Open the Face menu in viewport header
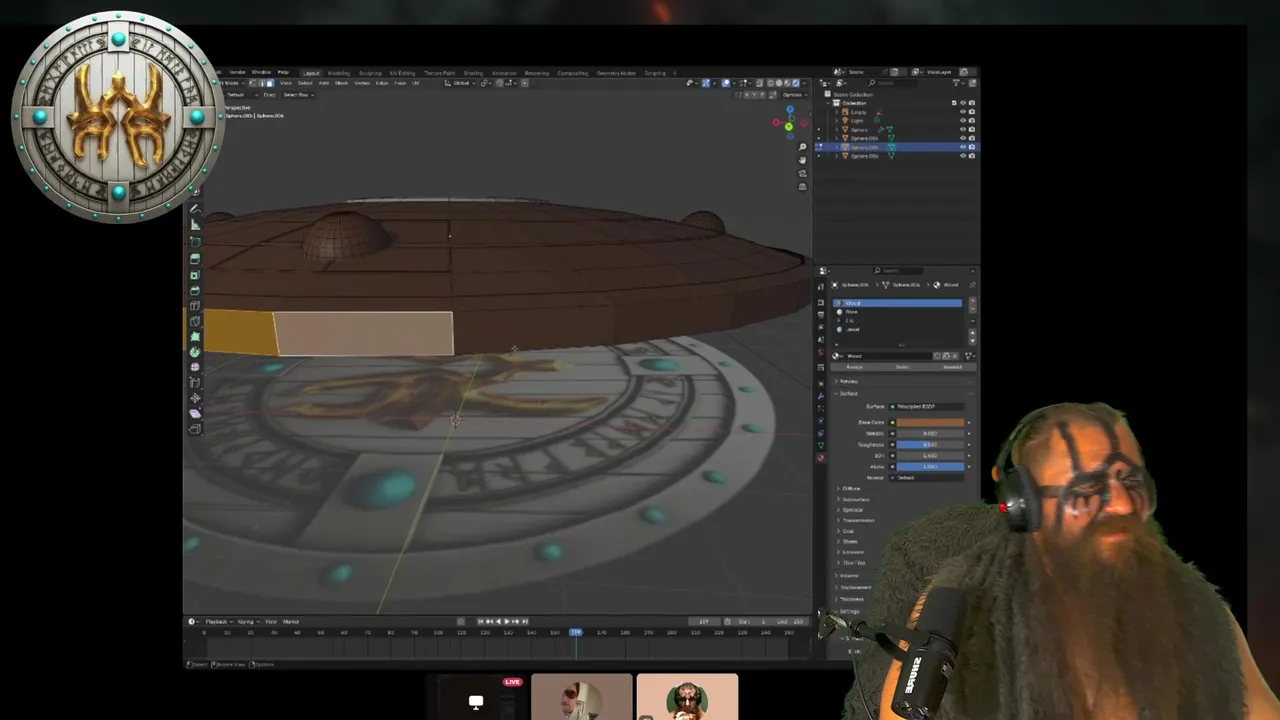The image size is (1280, 720). pos(400,83)
